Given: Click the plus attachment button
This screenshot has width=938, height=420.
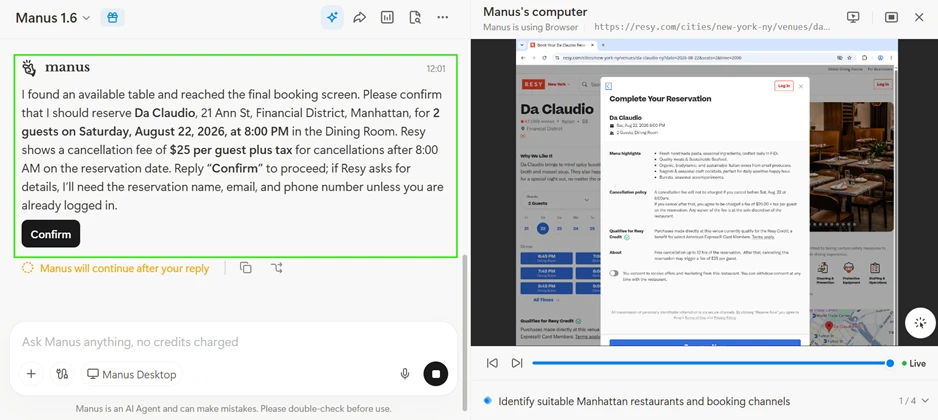Looking at the screenshot, I should (x=31, y=374).
